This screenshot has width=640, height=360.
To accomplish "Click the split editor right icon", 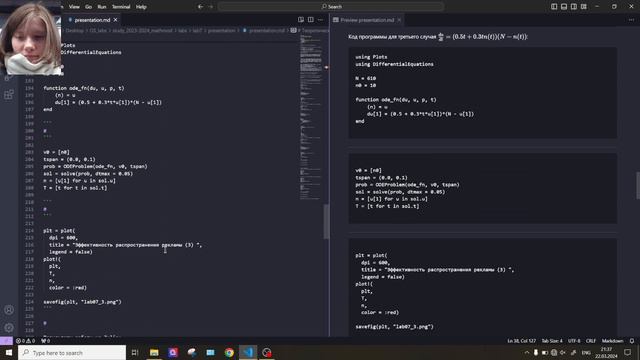I will coord(311,20).
